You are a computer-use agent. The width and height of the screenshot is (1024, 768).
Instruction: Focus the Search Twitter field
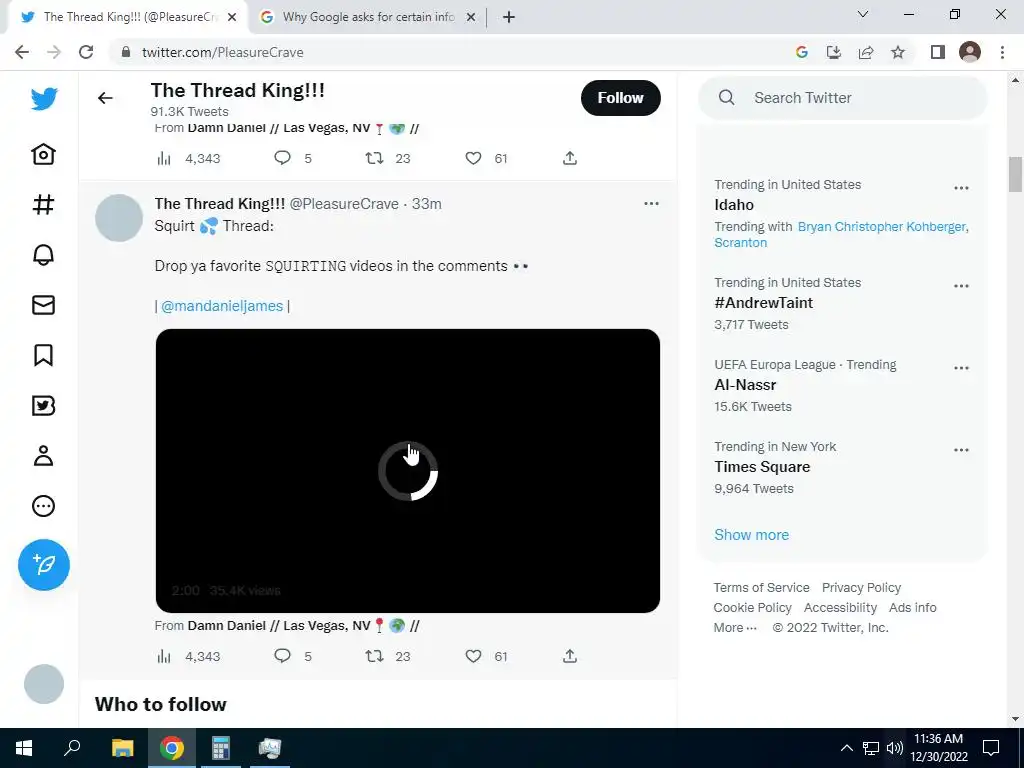tap(842, 98)
